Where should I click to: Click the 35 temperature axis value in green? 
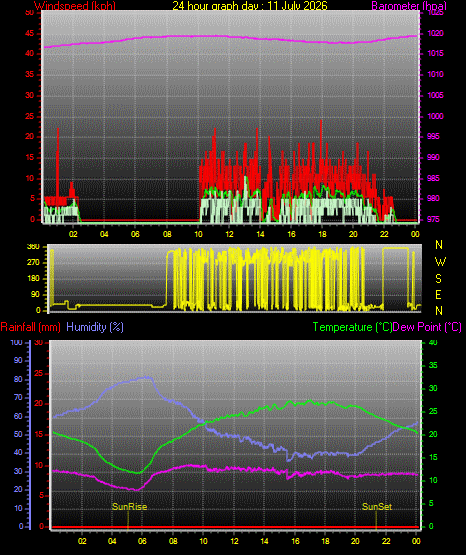tap(433, 366)
